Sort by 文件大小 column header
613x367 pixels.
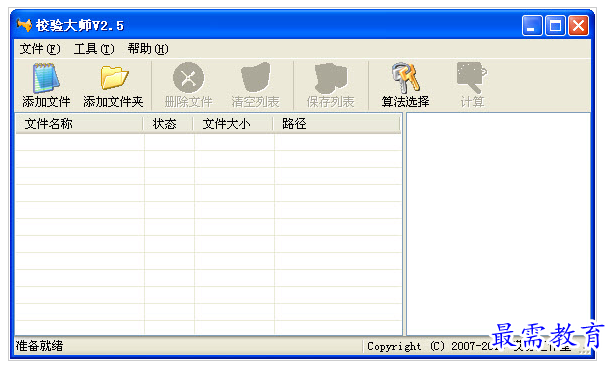click(x=233, y=124)
